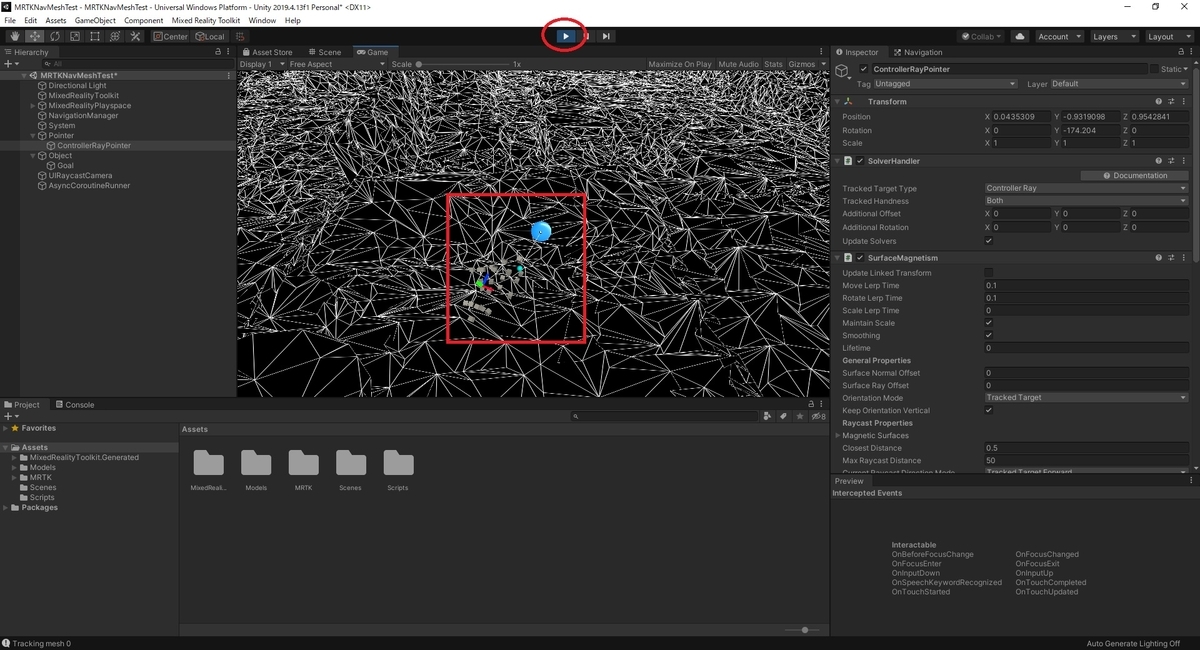Switch to the Console tab
Image resolution: width=1200 pixels, height=650 pixels.
(x=74, y=405)
